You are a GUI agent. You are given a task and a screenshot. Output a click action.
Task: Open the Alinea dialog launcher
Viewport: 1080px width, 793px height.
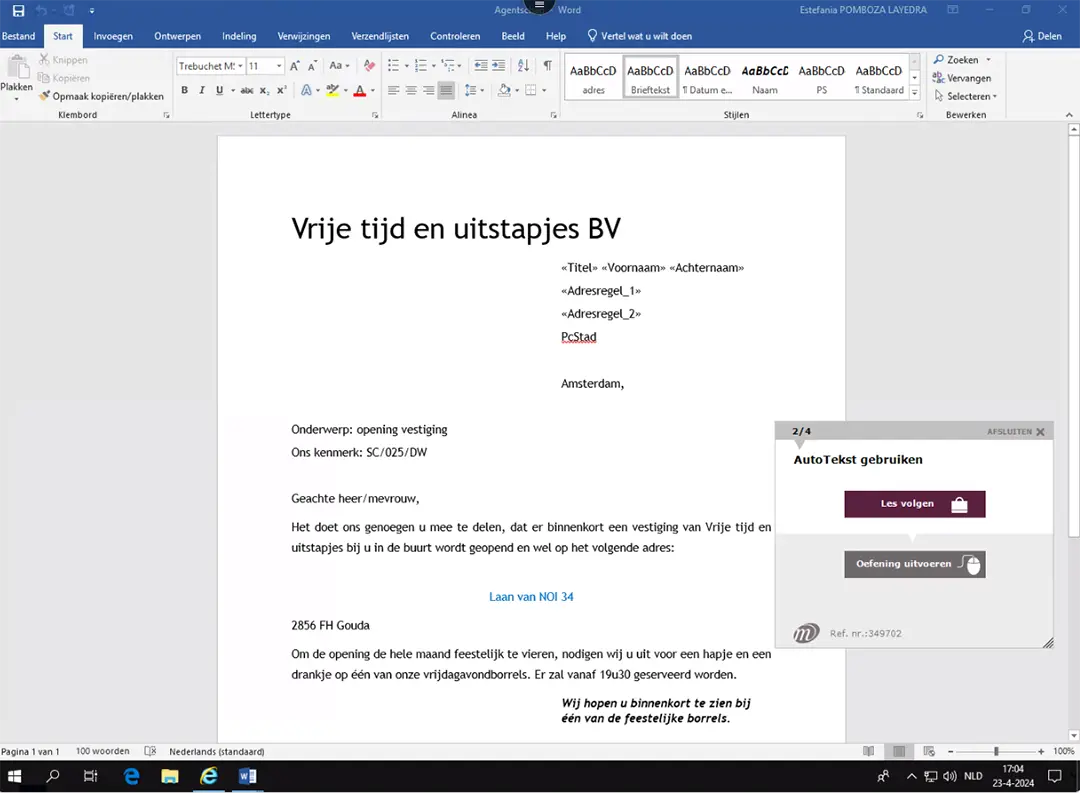point(553,116)
